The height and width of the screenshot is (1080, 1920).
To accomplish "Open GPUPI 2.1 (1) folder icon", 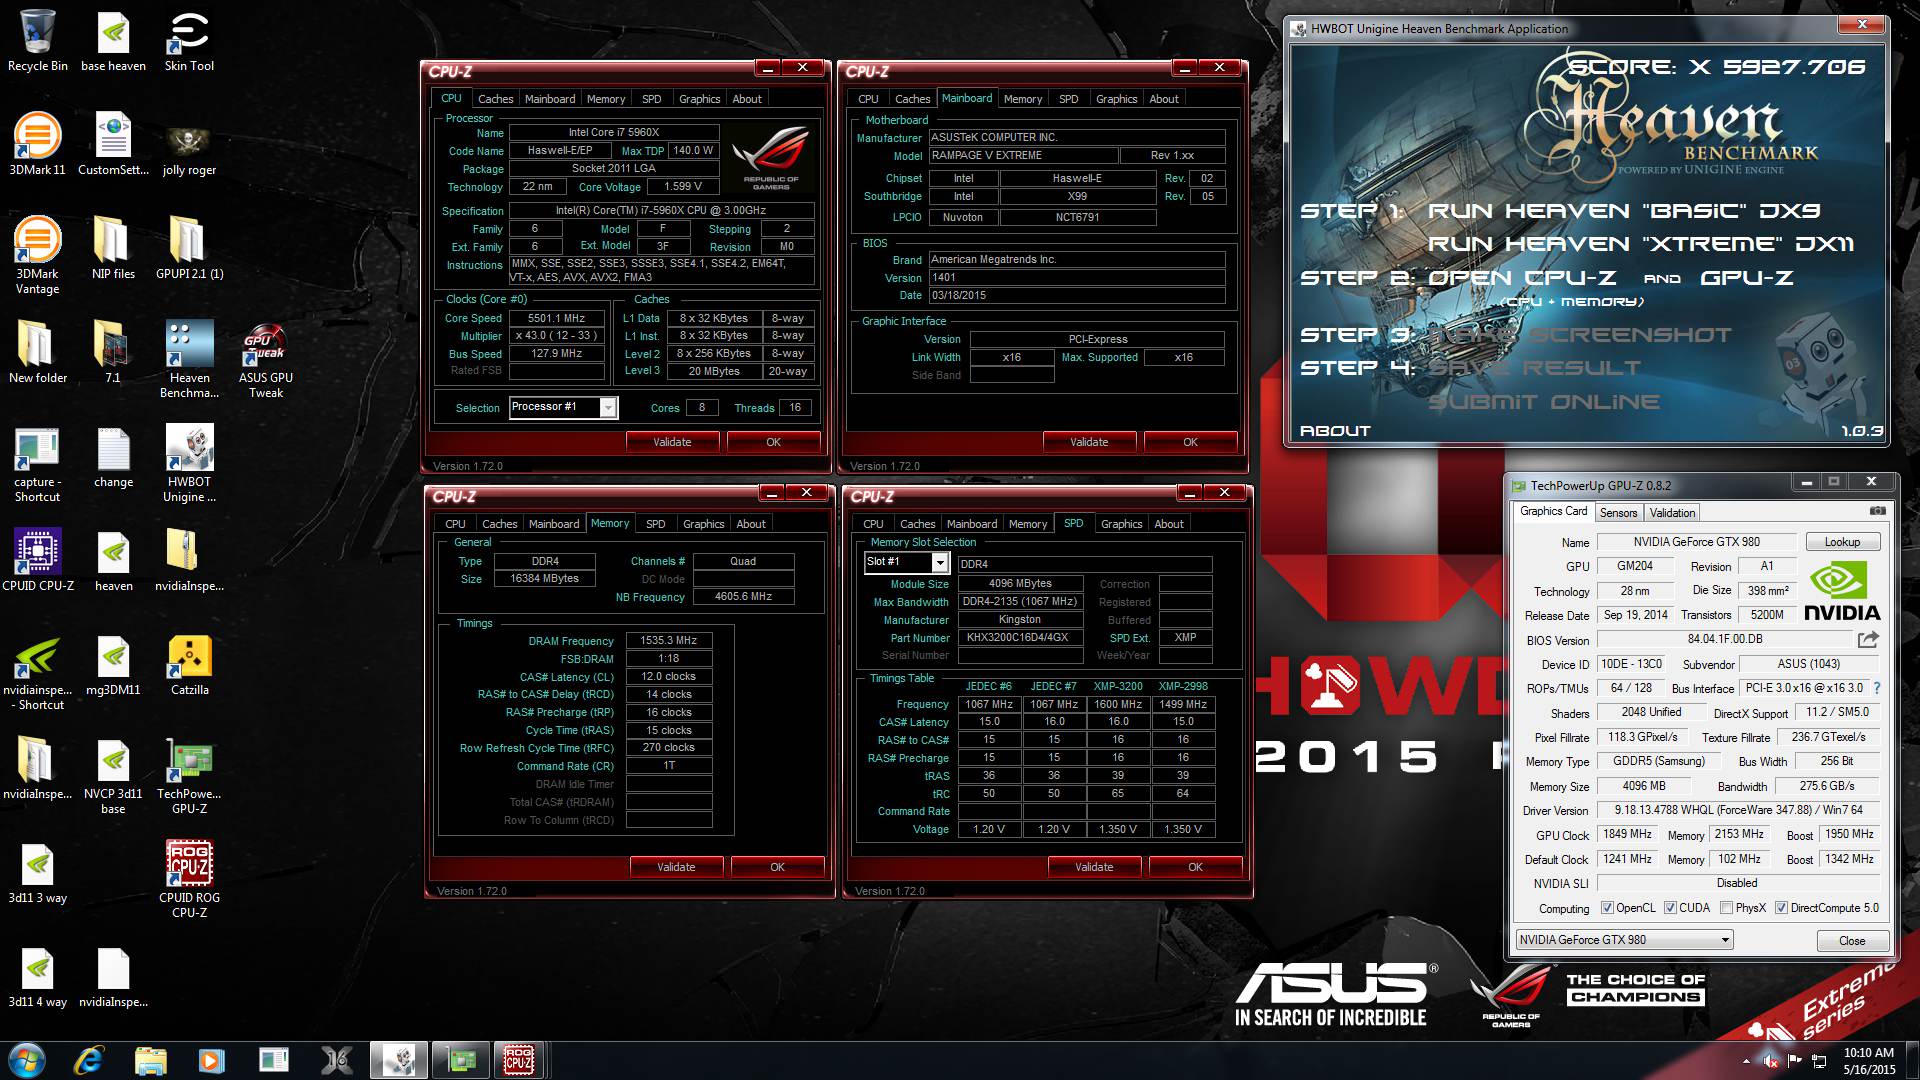I will (x=189, y=249).
